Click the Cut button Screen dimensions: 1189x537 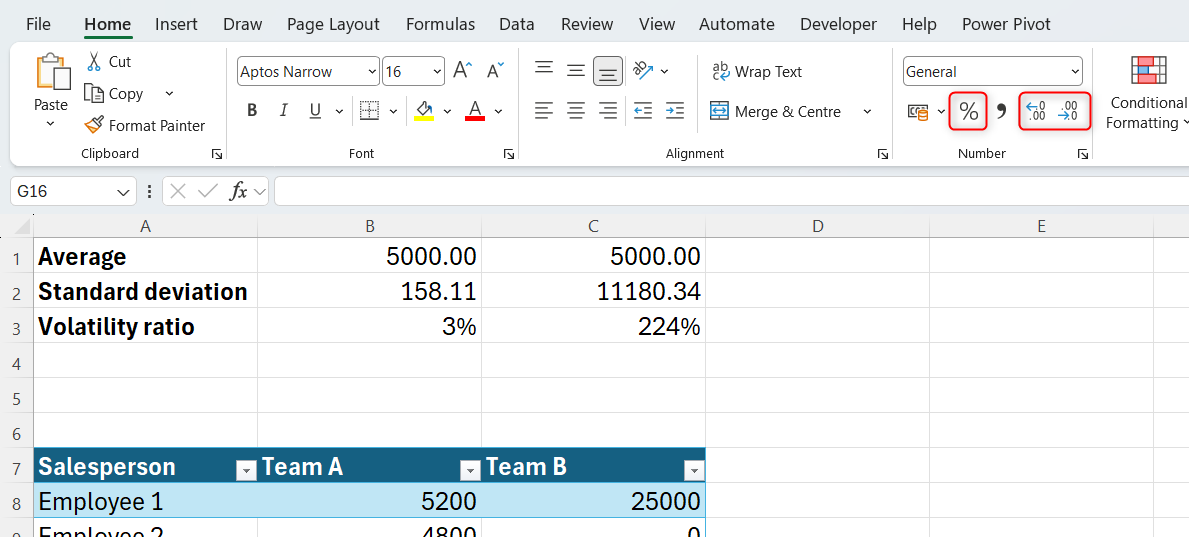tap(108, 61)
